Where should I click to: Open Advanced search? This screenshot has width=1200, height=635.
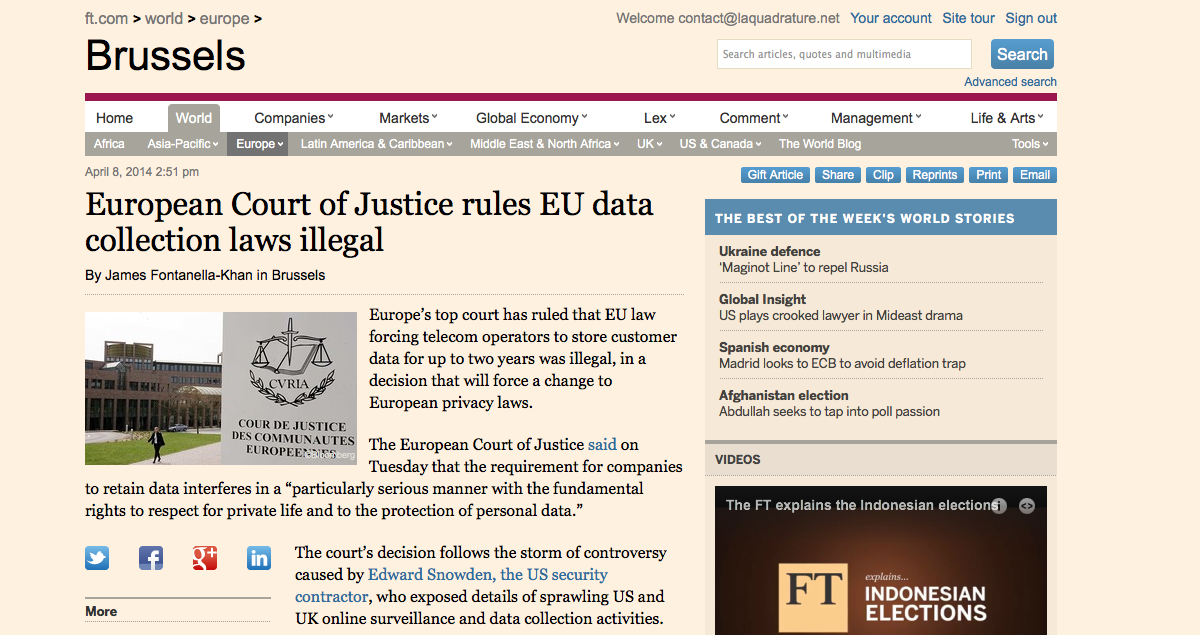coord(1010,82)
